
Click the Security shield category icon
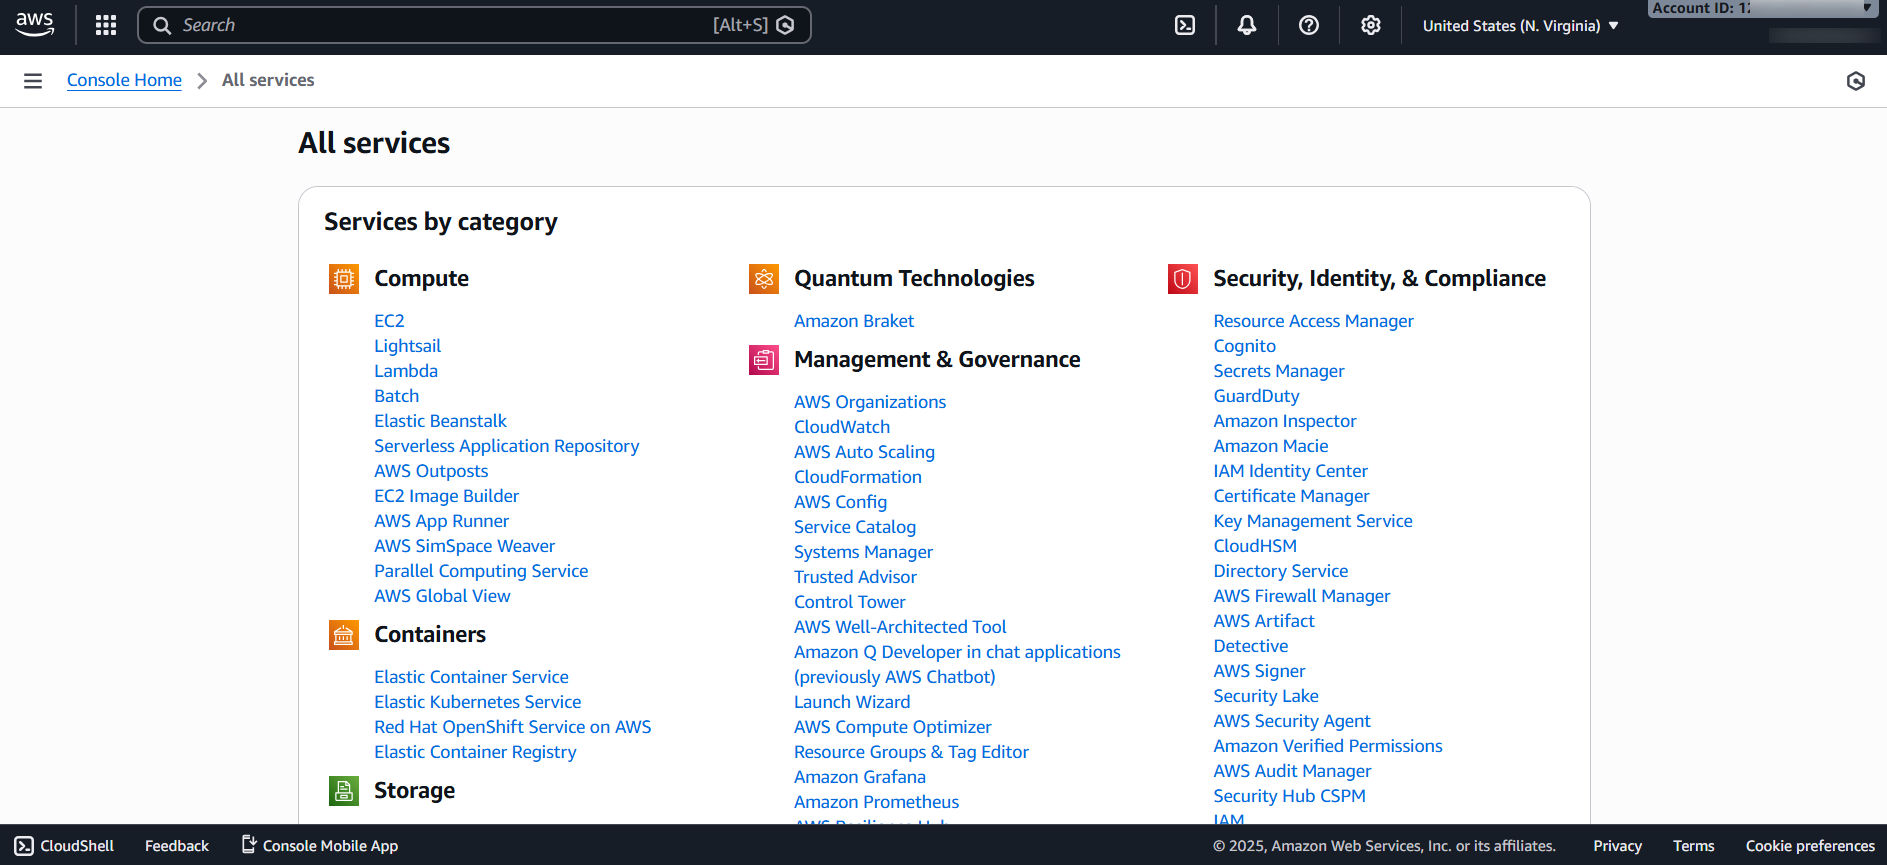(1183, 279)
